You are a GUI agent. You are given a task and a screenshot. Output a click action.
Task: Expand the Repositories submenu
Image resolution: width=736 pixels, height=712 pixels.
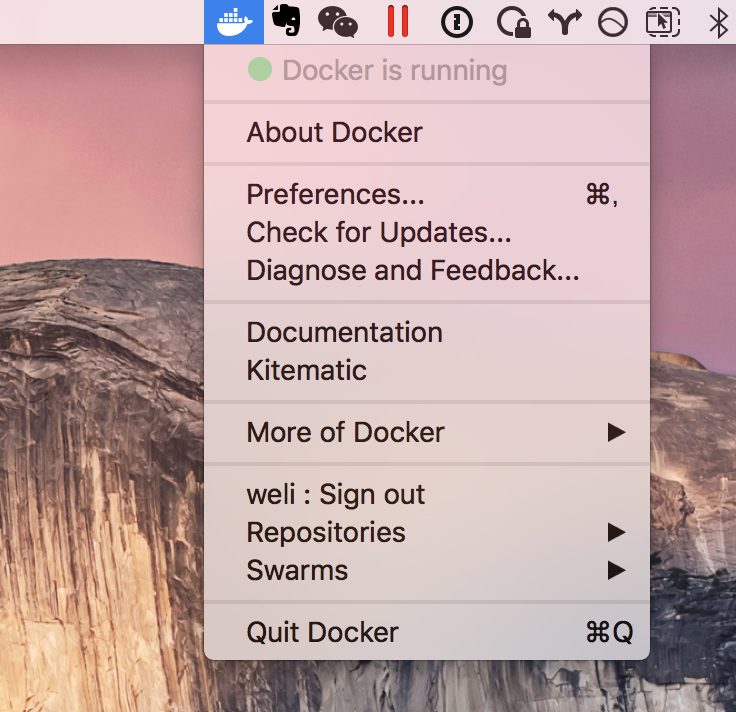[x=427, y=532]
